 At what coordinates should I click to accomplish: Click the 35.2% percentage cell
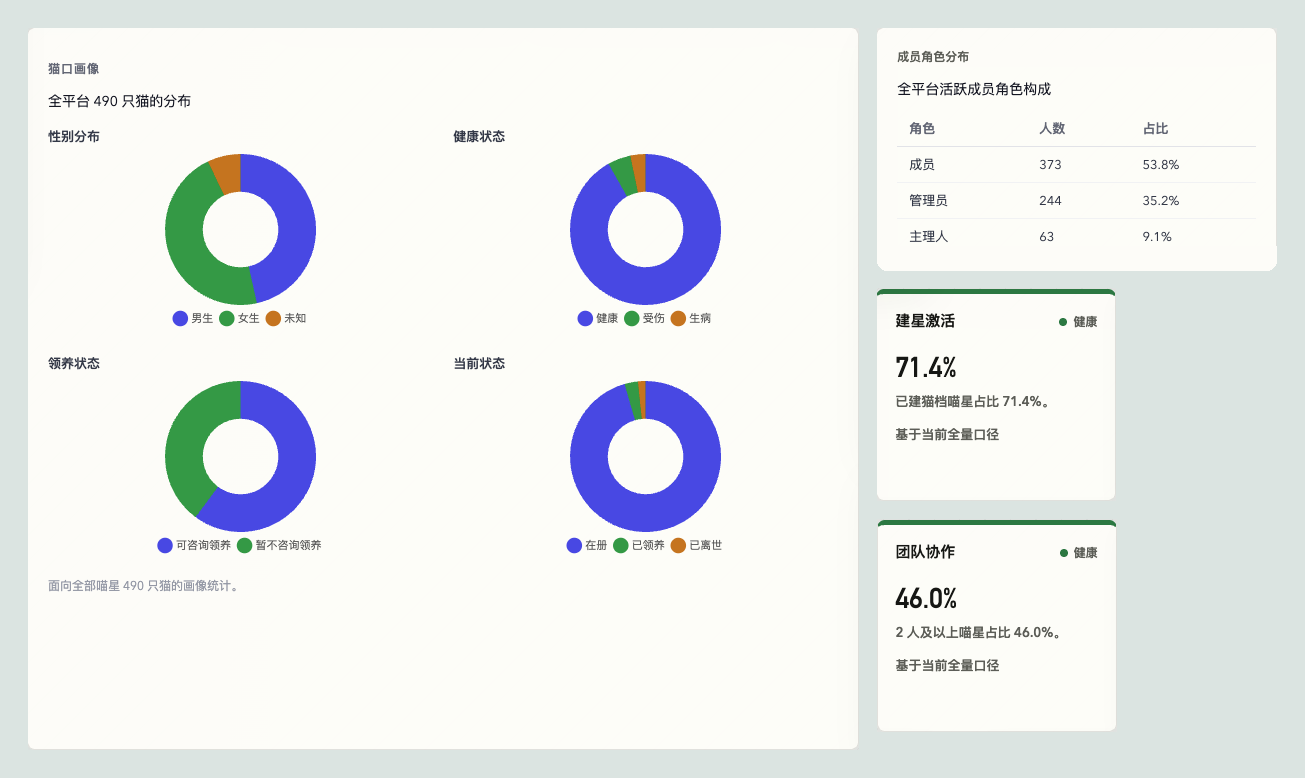point(1161,201)
